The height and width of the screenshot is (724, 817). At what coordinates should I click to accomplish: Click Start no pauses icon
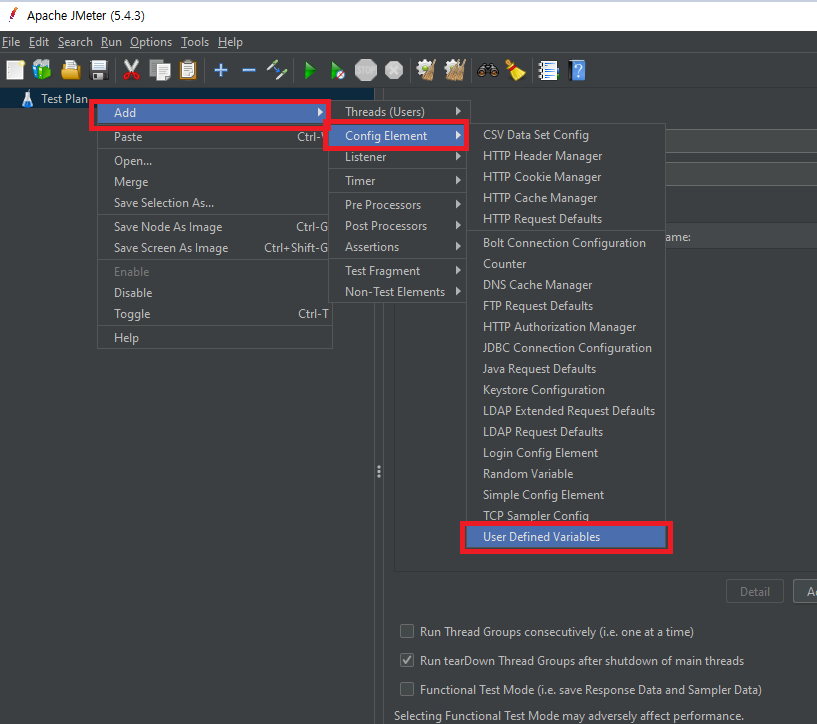coord(338,70)
